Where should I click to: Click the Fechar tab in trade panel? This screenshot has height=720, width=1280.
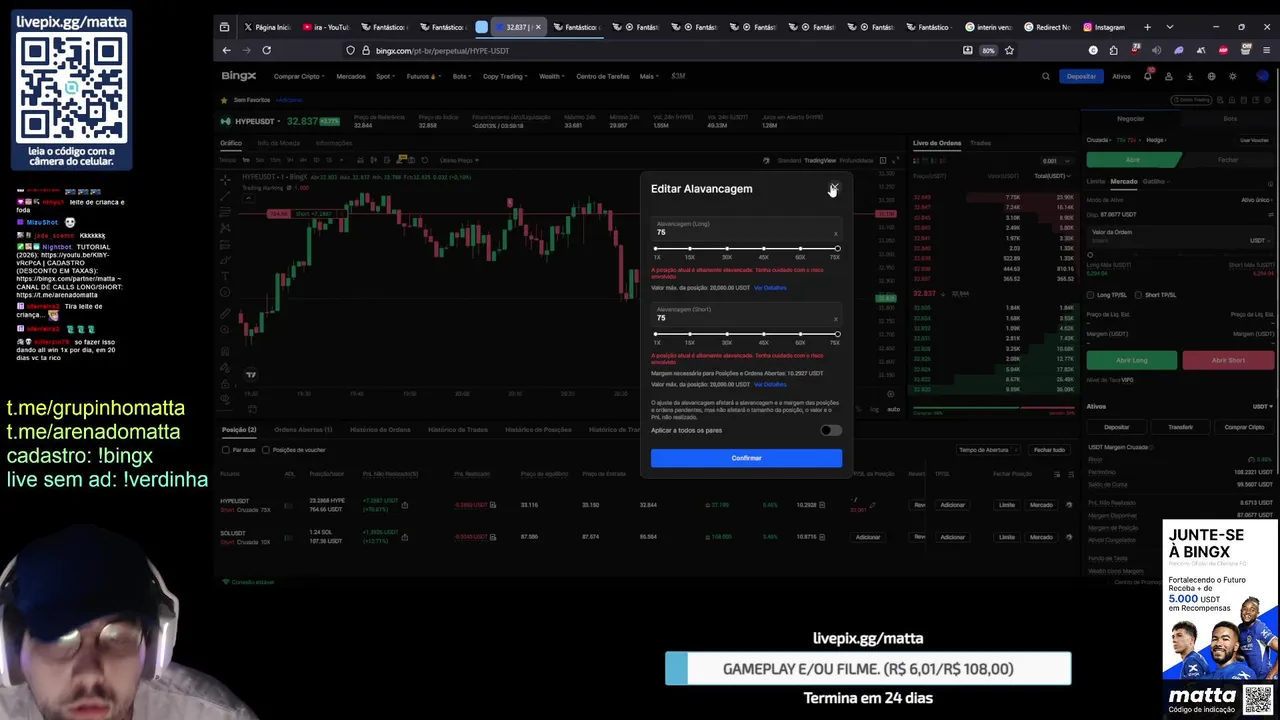1228,160
